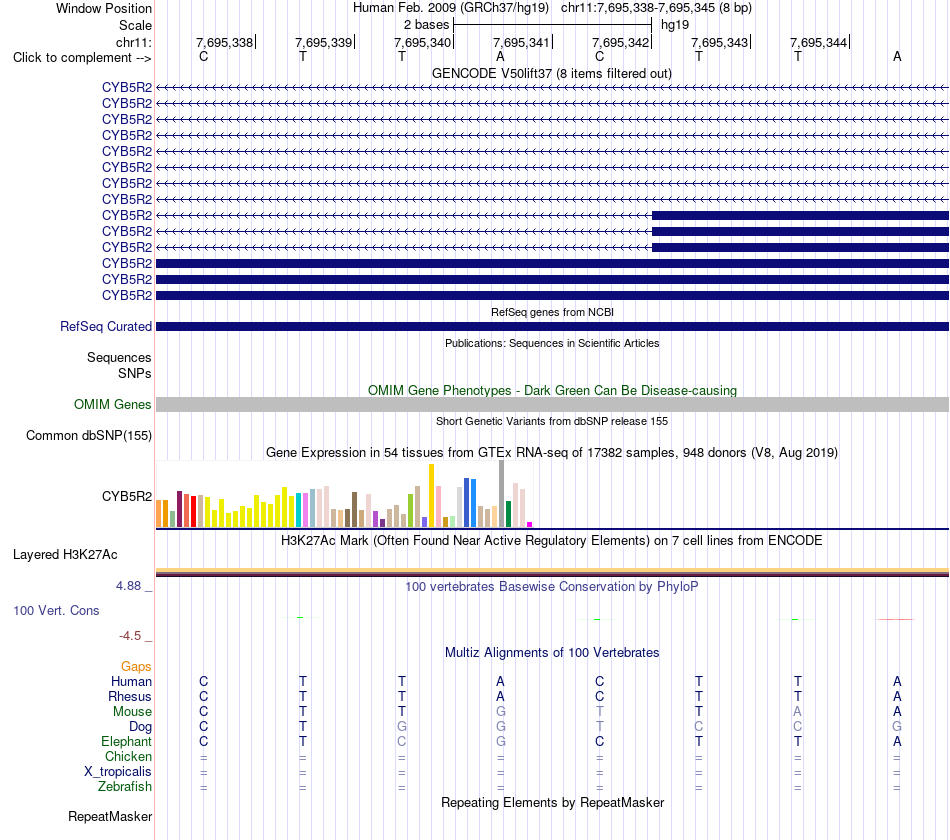
Task: Click the Rhesus species label
Action: coord(130,697)
